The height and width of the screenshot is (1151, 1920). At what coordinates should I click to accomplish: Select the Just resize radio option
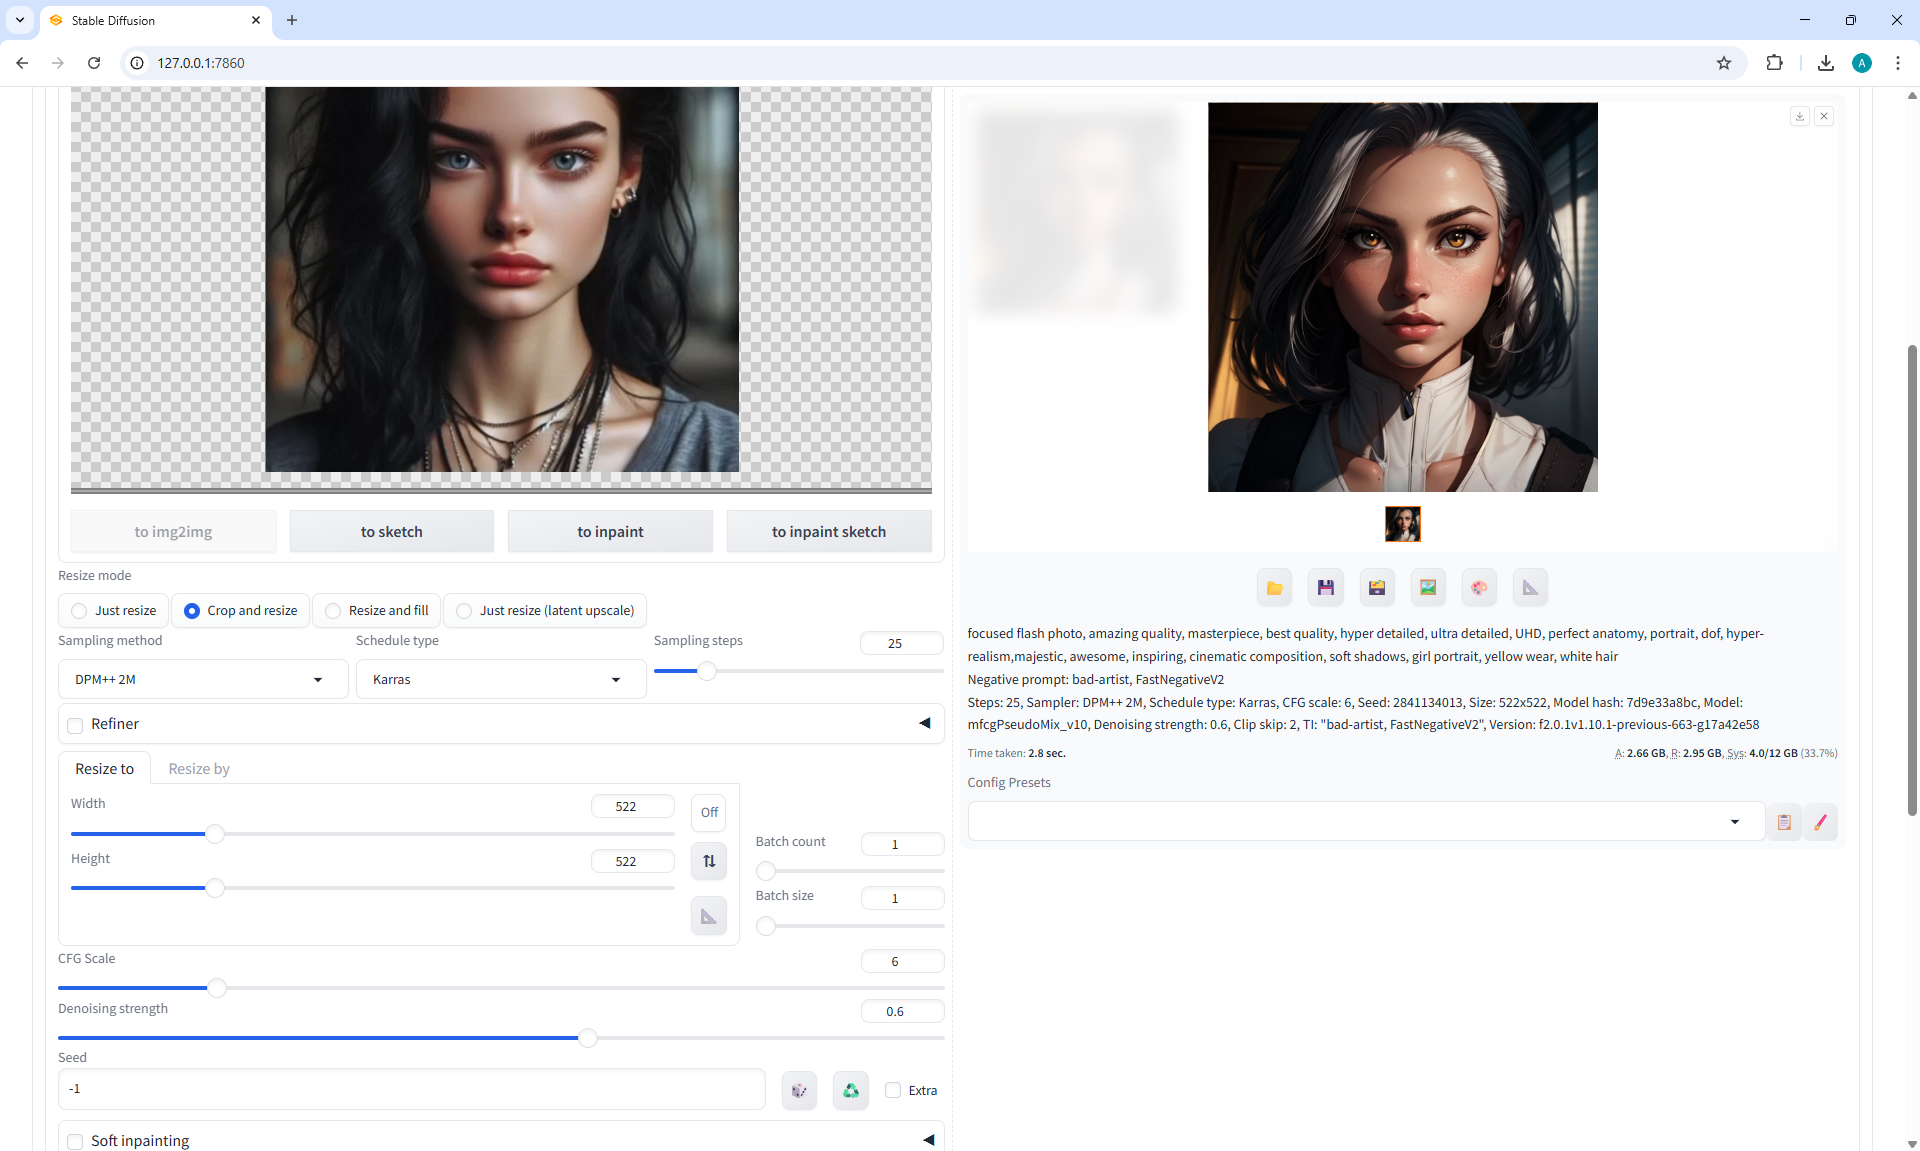[x=79, y=611]
